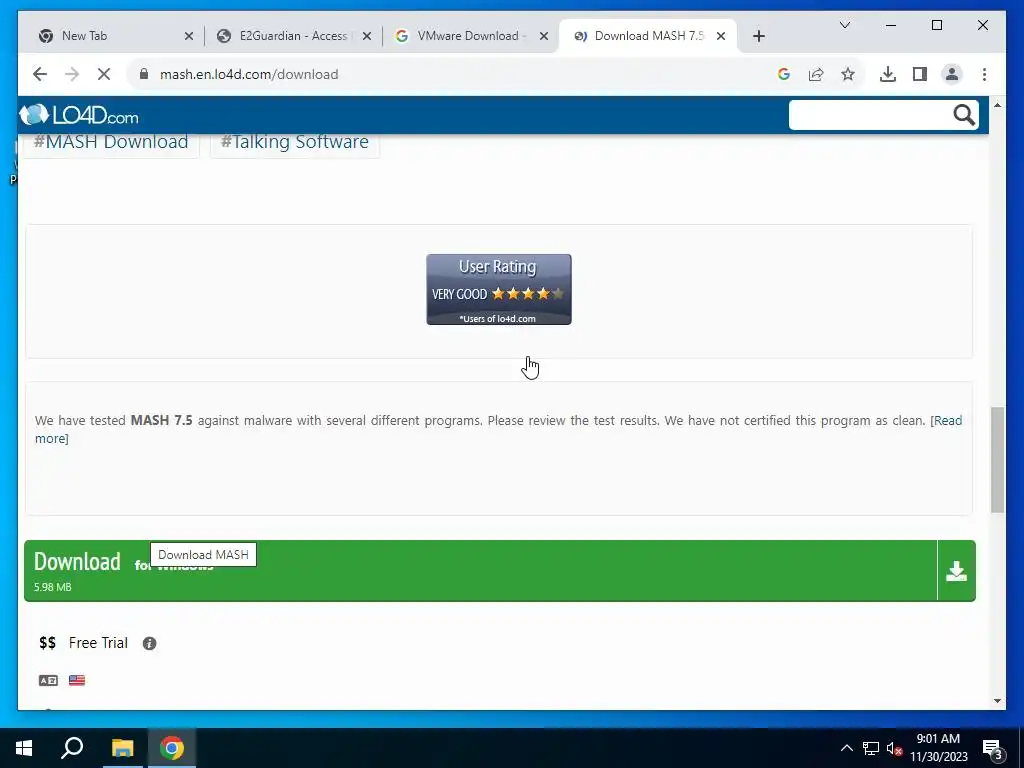Go back to the previous page
Image resolution: width=1024 pixels, height=768 pixels.
(x=40, y=74)
